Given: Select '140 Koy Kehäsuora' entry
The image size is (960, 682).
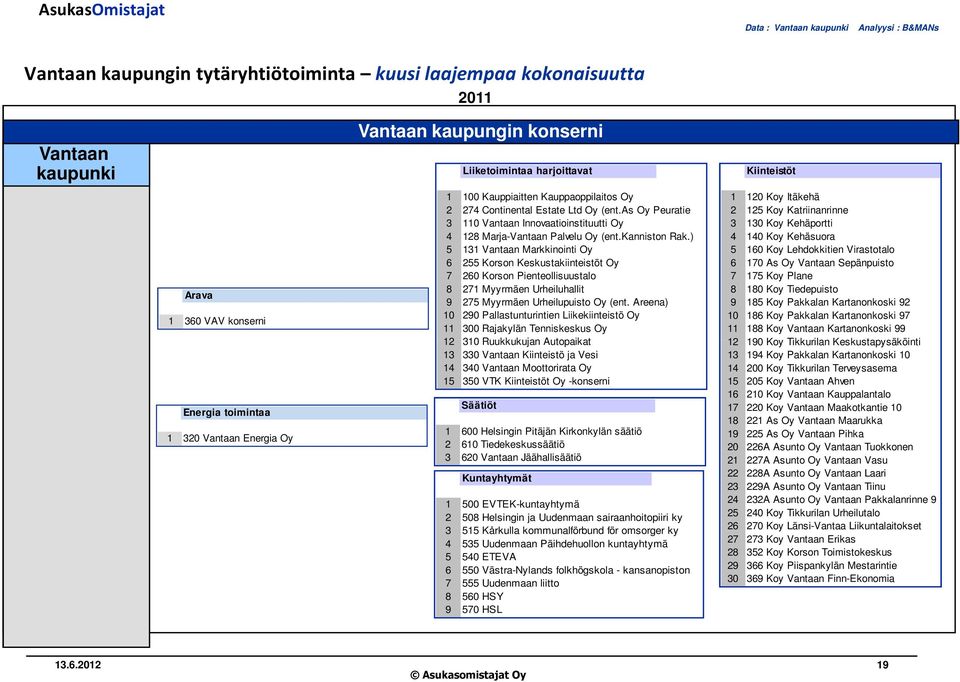Looking at the screenshot, I should (x=790, y=236).
